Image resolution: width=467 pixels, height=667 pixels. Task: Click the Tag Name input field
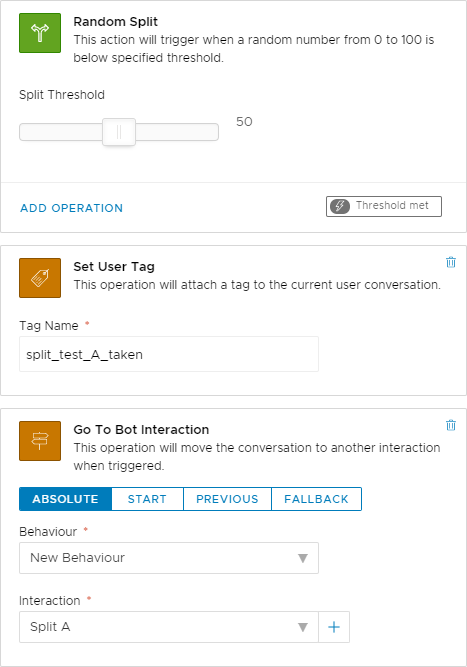[x=169, y=354]
